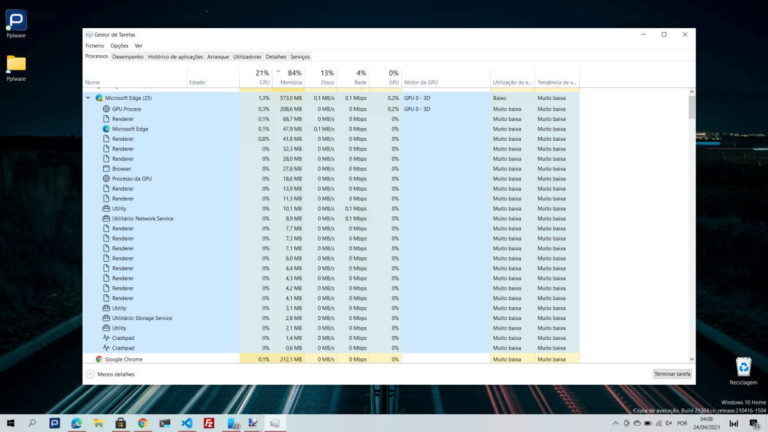Switch to the Arranque tab
Viewport: 768px width, 432px height.
(217, 56)
